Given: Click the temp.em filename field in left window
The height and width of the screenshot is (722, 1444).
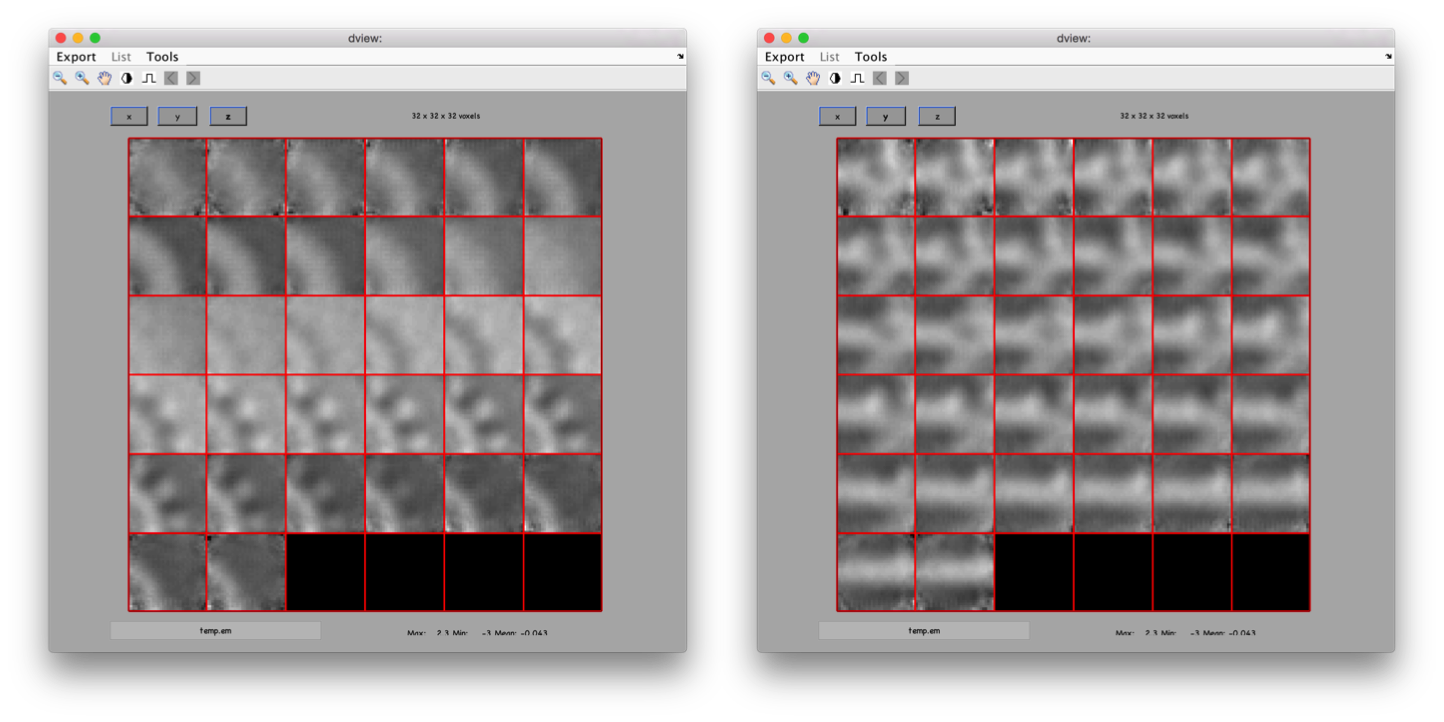Looking at the screenshot, I should click(x=215, y=631).
